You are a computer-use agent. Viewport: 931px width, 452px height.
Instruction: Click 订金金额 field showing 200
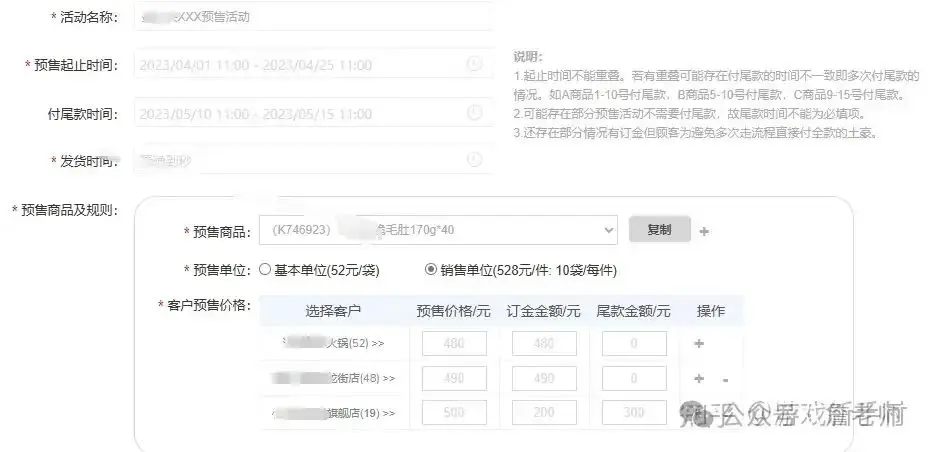[544, 412]
